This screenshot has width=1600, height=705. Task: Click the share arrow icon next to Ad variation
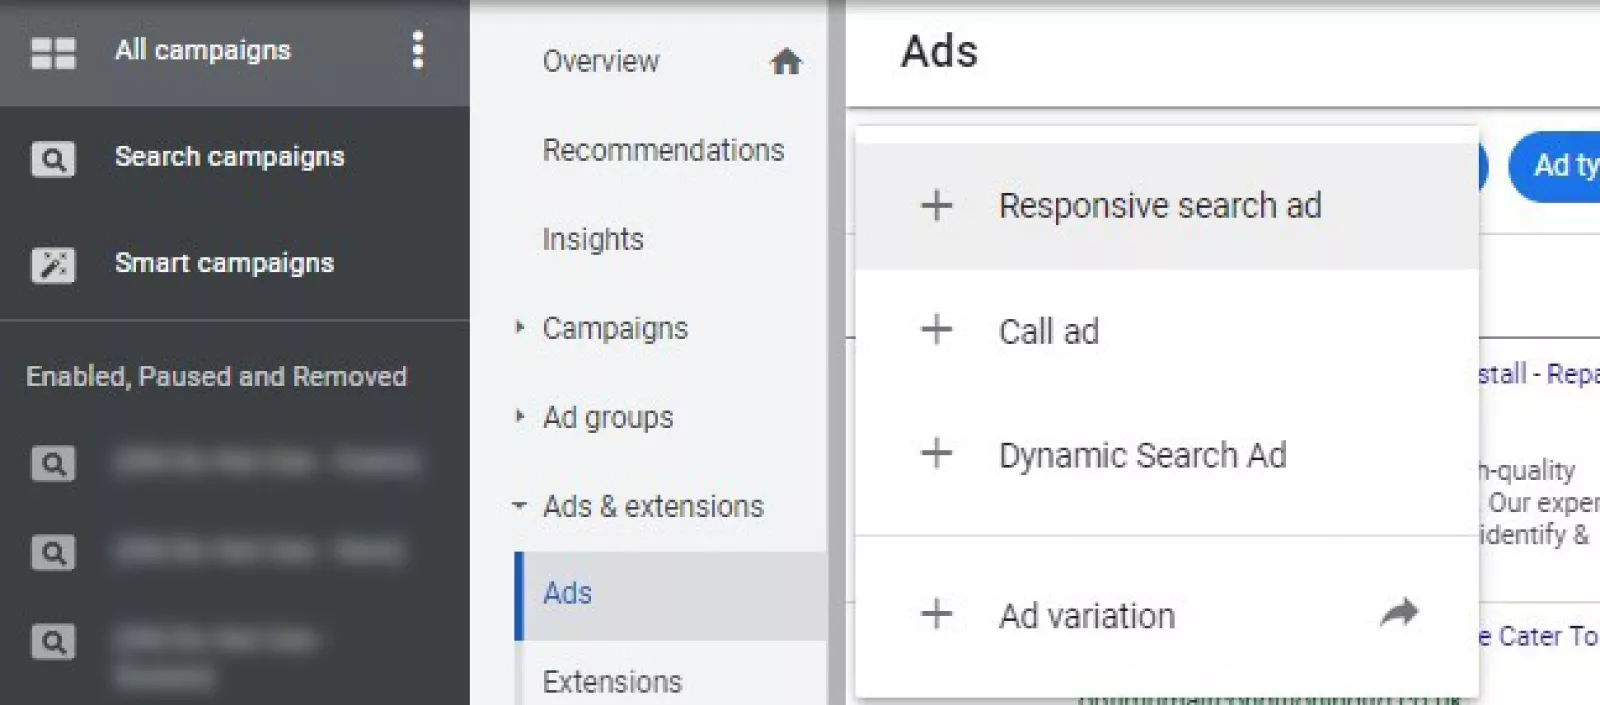pyautogui.click(x=1399, y=612)
